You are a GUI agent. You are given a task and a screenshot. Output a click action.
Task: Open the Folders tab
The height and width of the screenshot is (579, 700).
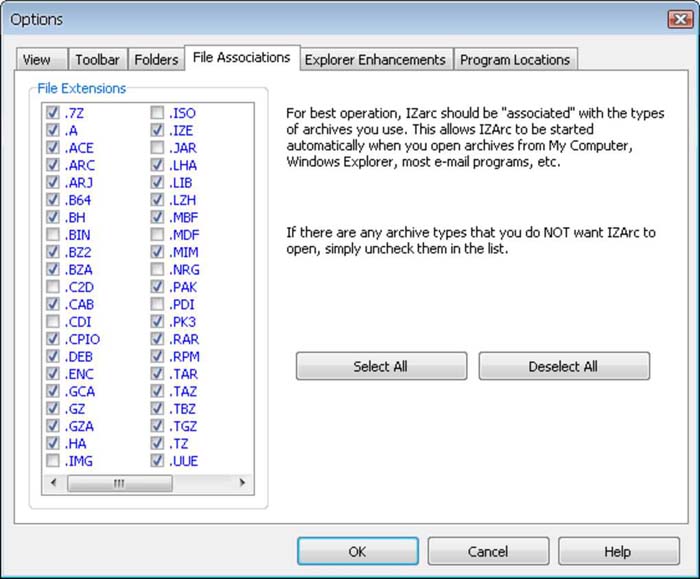click(156, 59)
